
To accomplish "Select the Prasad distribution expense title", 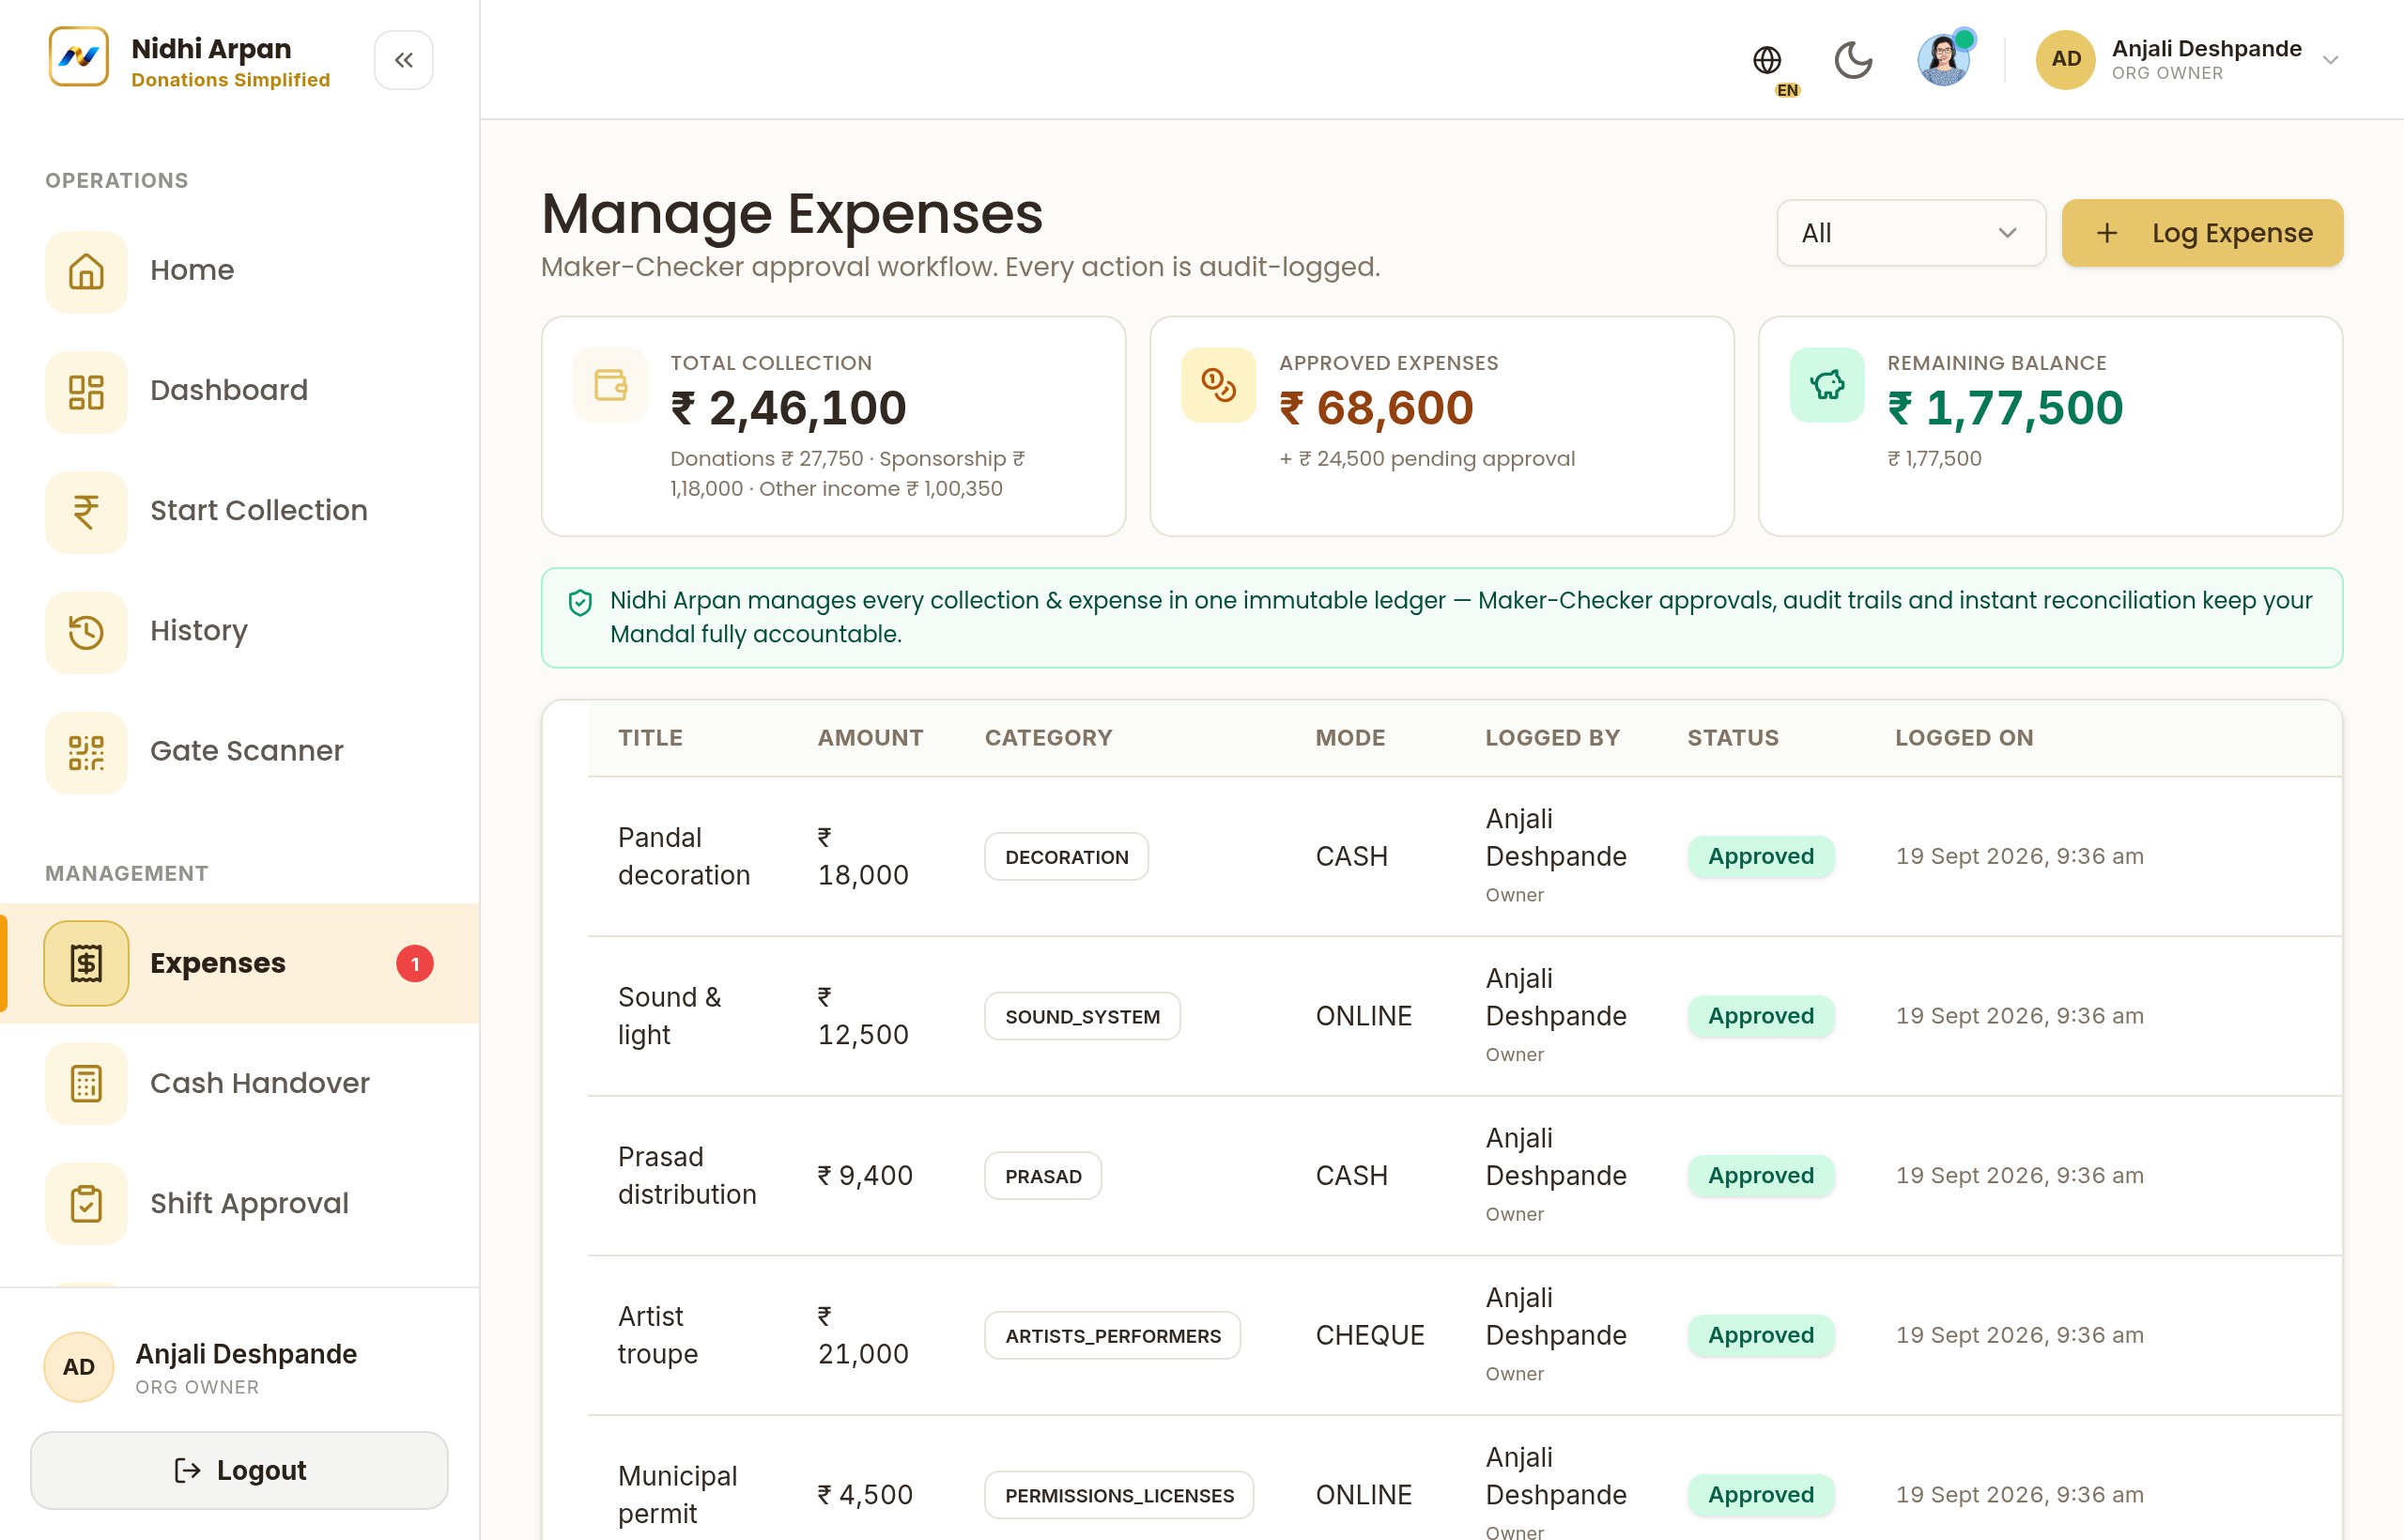I will tap(687, 1175).
